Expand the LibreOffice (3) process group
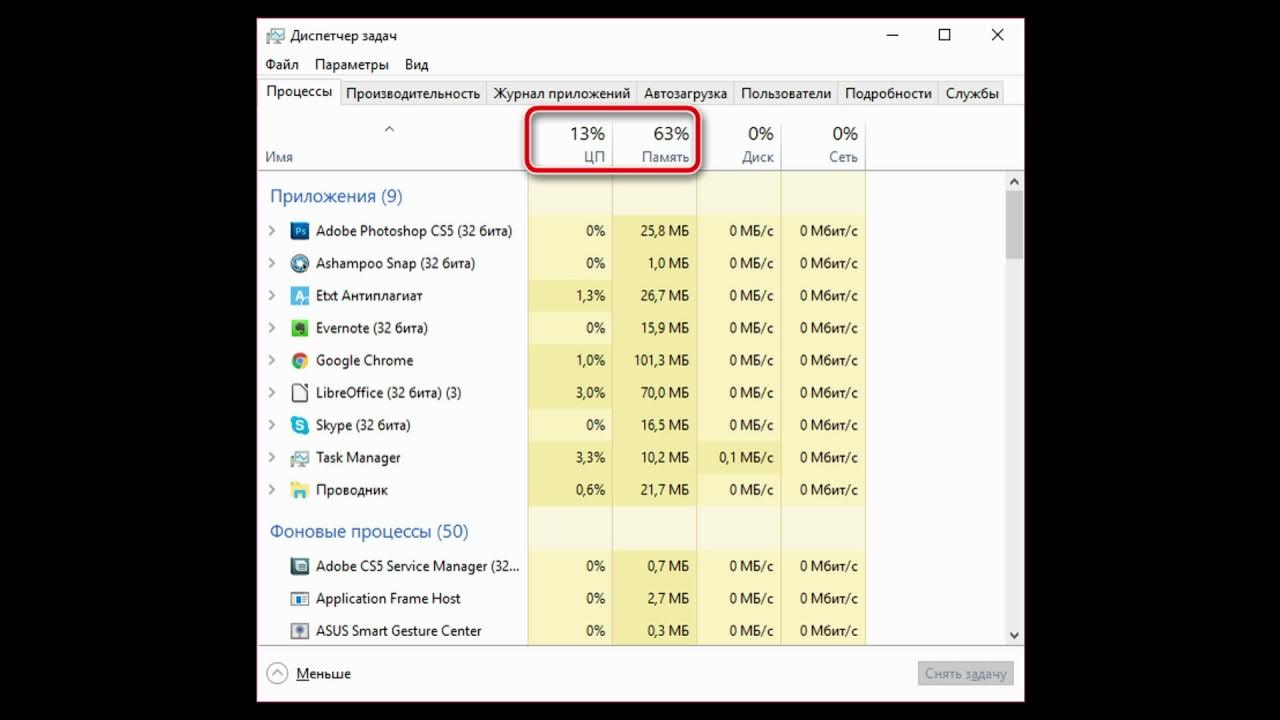 click(x=272, y=393)
